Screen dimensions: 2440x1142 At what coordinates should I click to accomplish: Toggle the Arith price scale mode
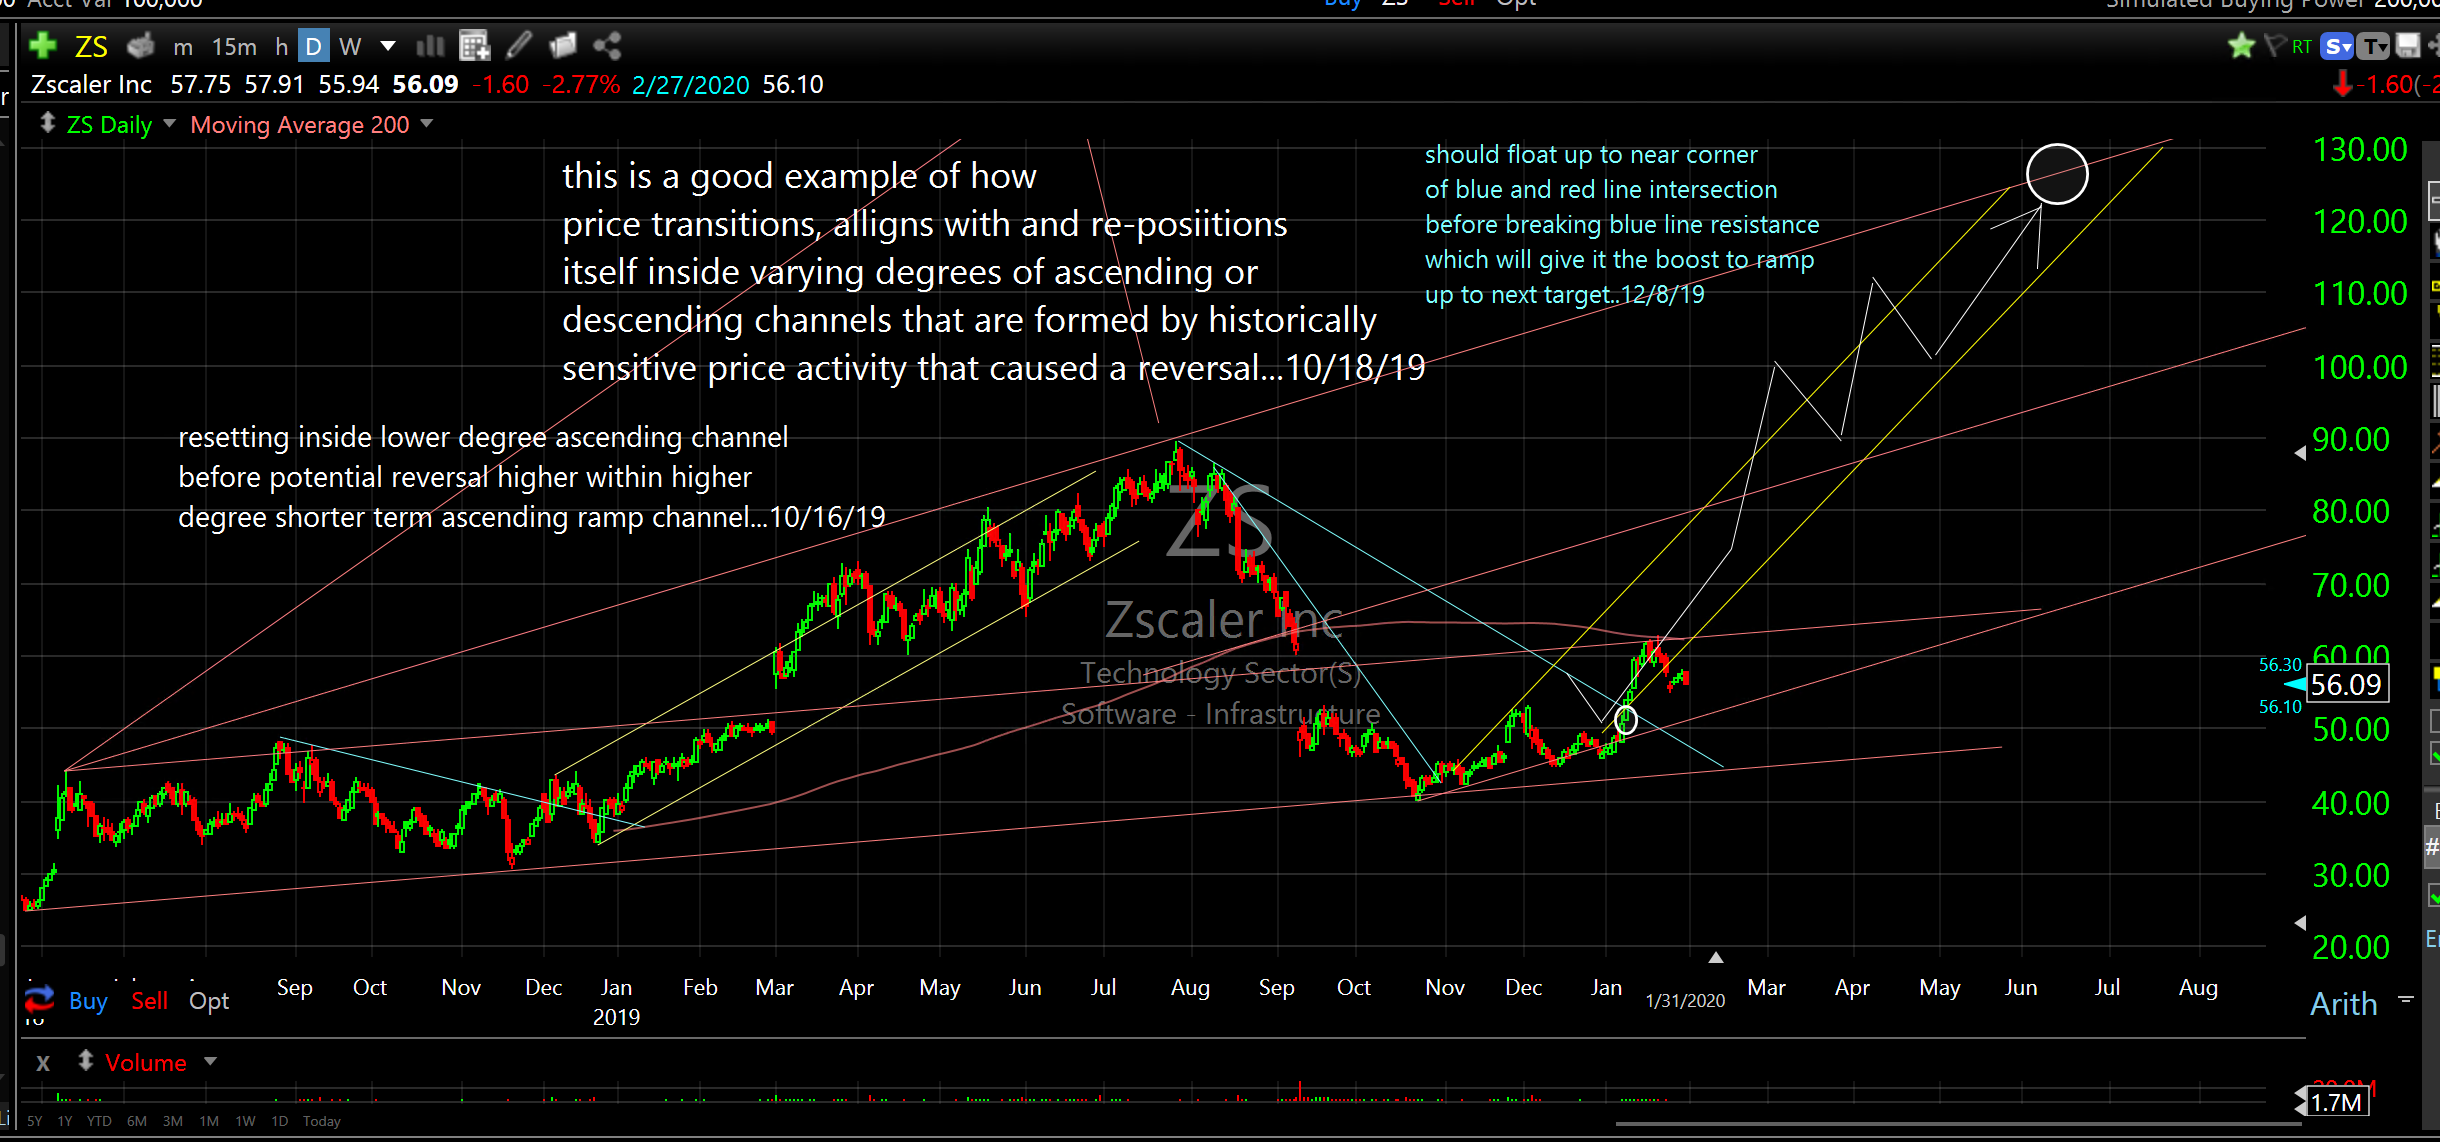(2343, 1003)
